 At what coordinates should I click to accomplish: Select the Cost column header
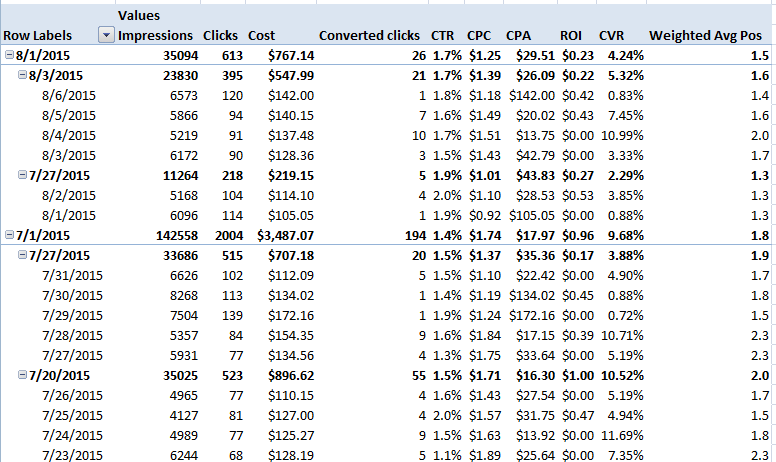click(x=261, y=36)
